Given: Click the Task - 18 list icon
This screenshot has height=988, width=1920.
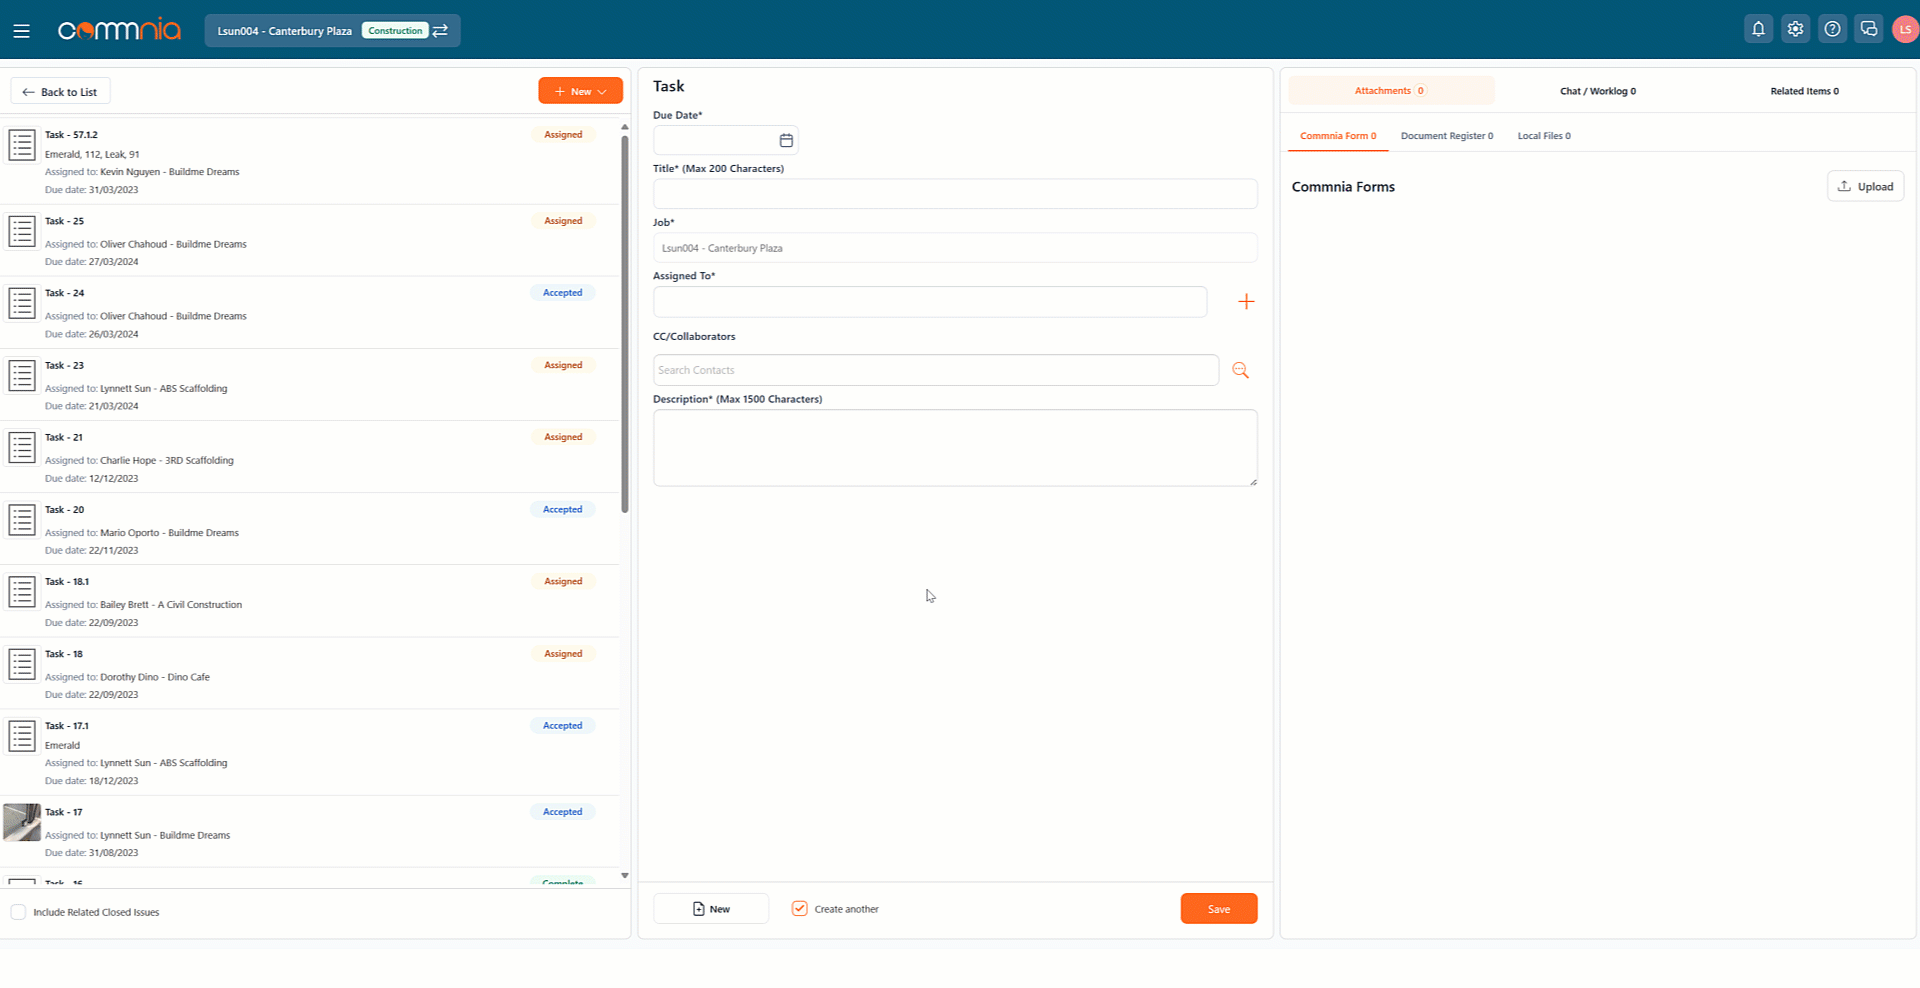Looking at the screenshot, I should click(x=22, y=663).
